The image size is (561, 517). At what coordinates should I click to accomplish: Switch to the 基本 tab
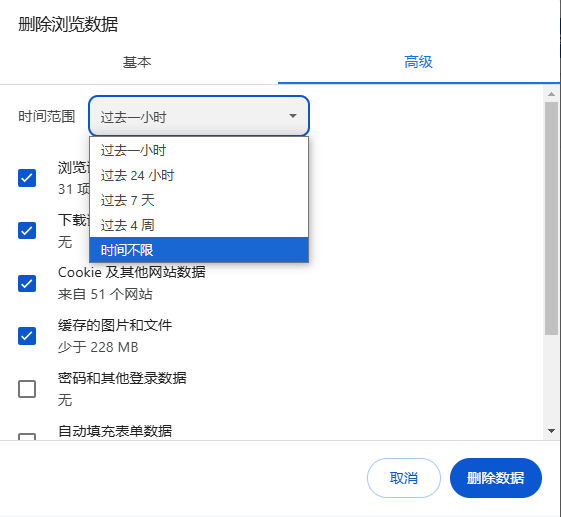[x=137, y=63]
